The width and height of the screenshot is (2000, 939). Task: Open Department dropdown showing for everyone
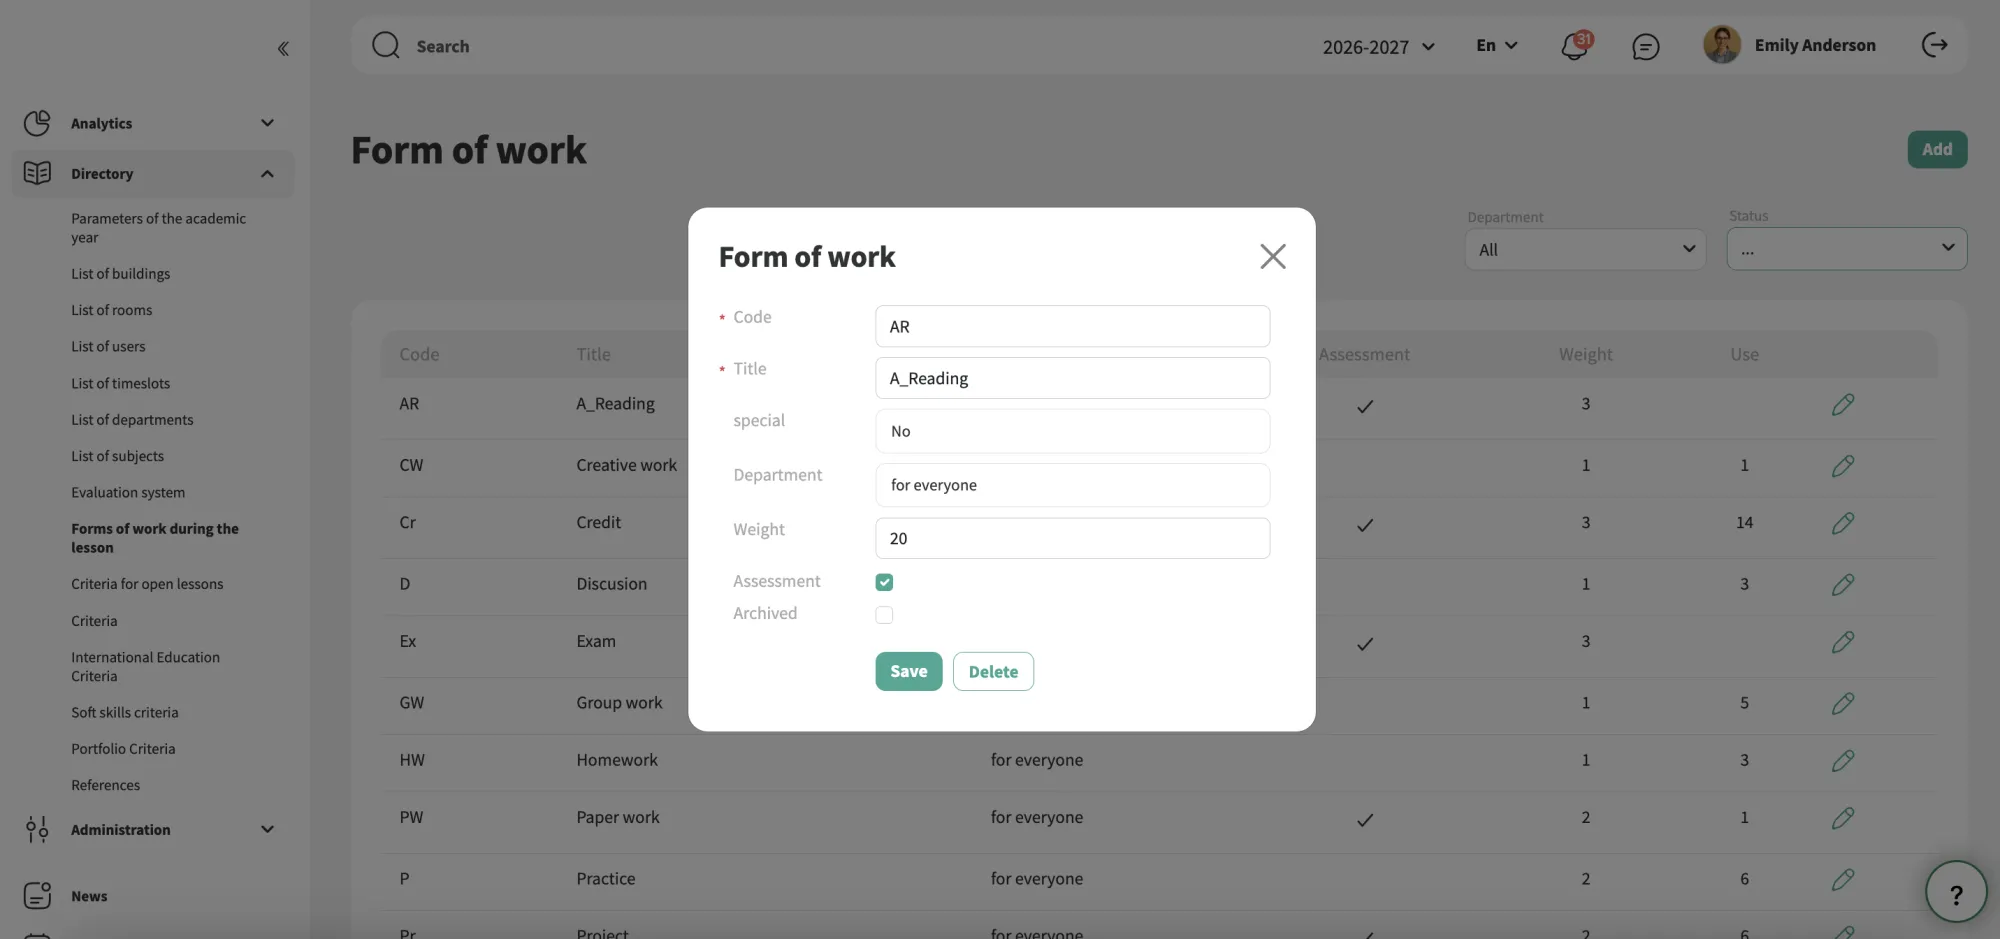click(1073, 485)
